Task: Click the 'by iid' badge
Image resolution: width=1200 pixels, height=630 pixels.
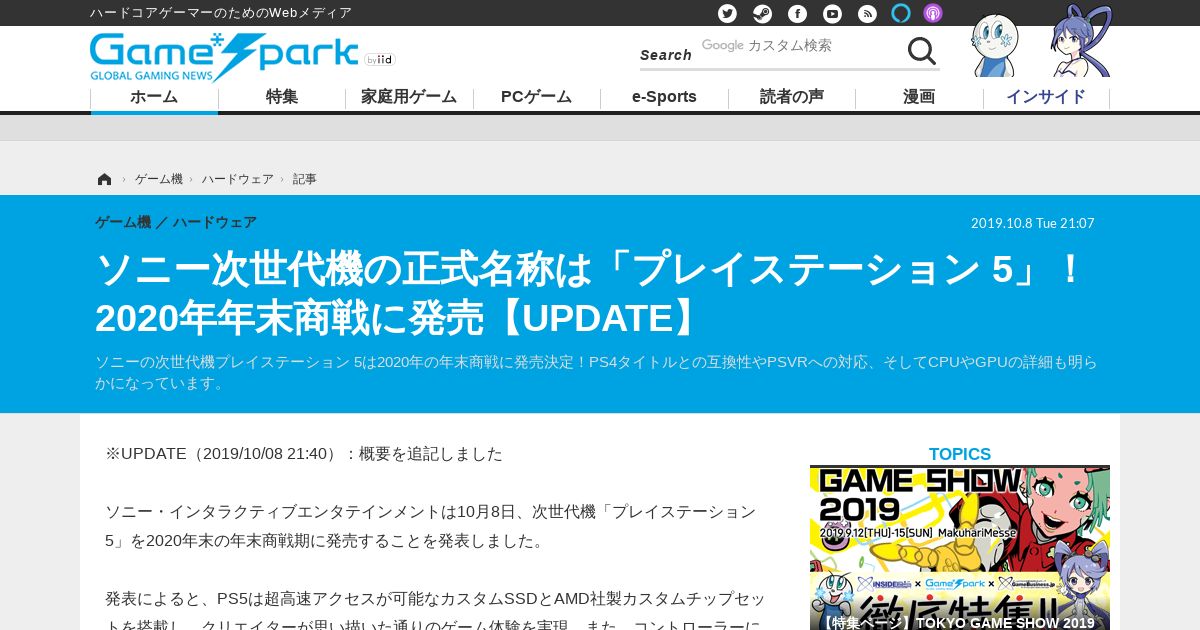Action: (380, 60)
